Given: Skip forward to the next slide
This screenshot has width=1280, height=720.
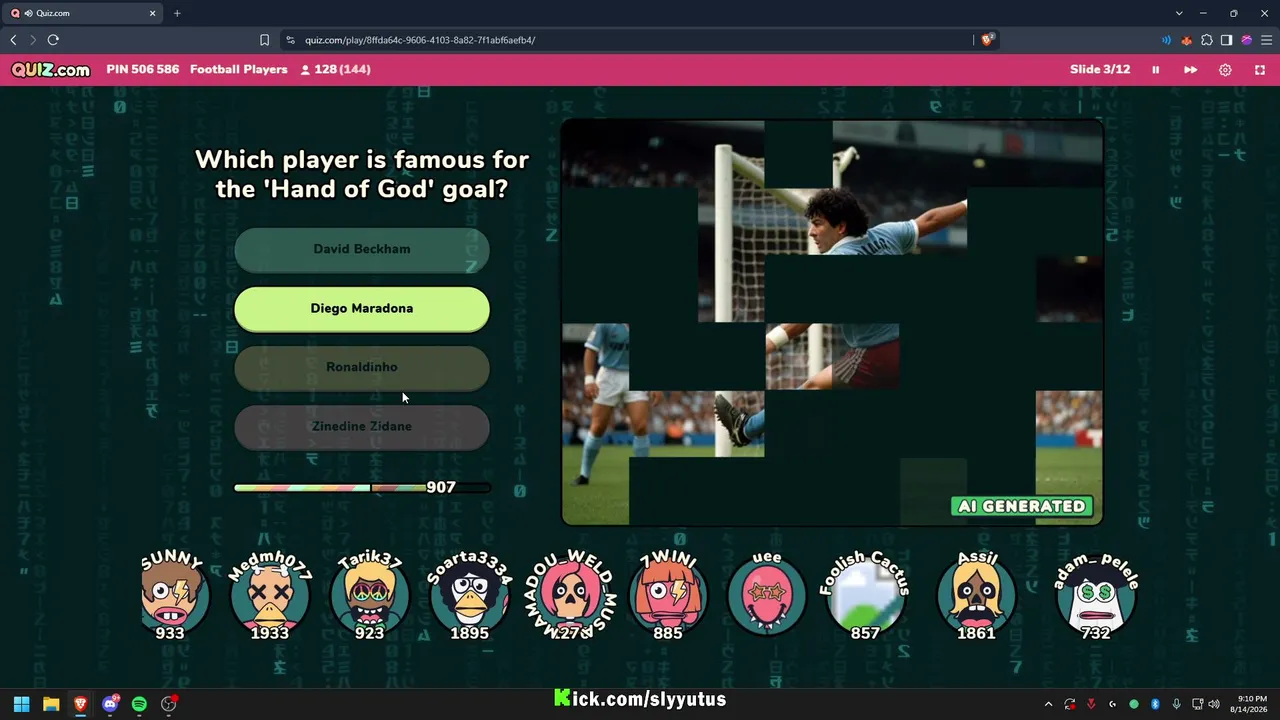Looking at the screenshot, I should click(x=1190, y=70).
